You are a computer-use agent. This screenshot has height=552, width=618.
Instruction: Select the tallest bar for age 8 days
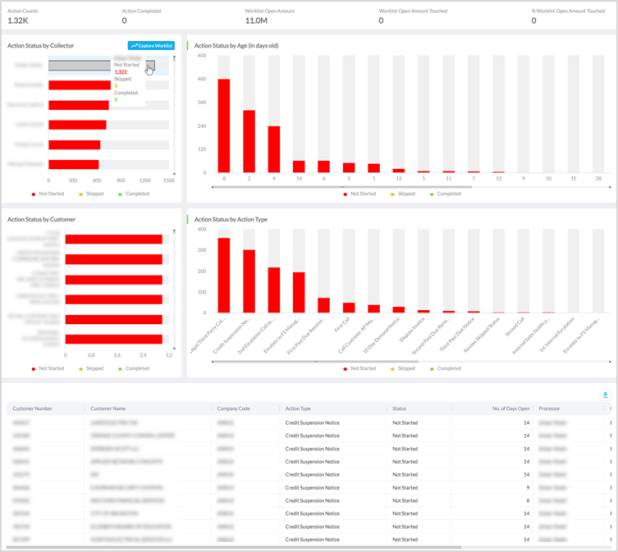coord(224,126)
